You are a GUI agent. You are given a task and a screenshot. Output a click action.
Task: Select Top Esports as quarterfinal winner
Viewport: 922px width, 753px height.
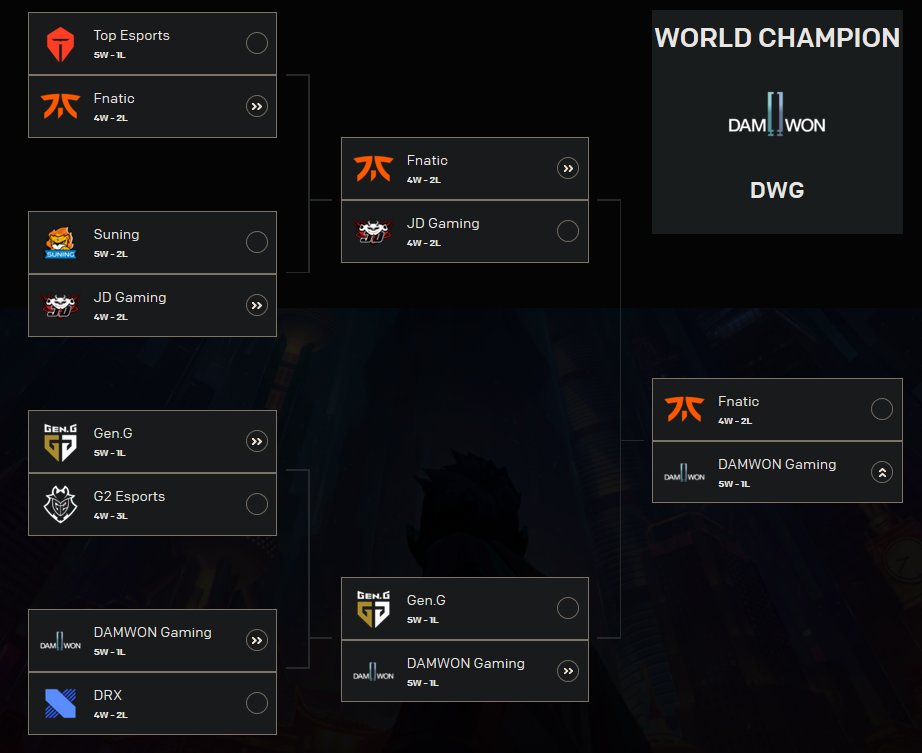(257, 43)
